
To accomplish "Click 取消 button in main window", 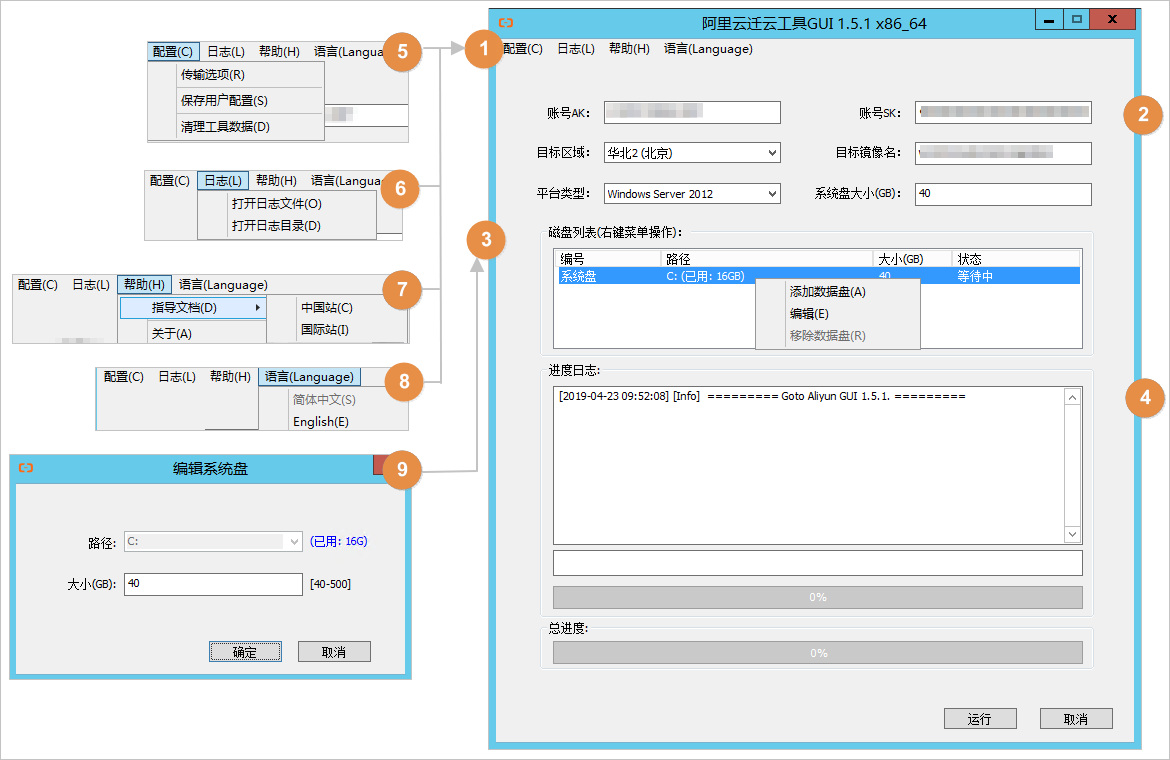I will pyautogui.click(x=1076, y=718).
